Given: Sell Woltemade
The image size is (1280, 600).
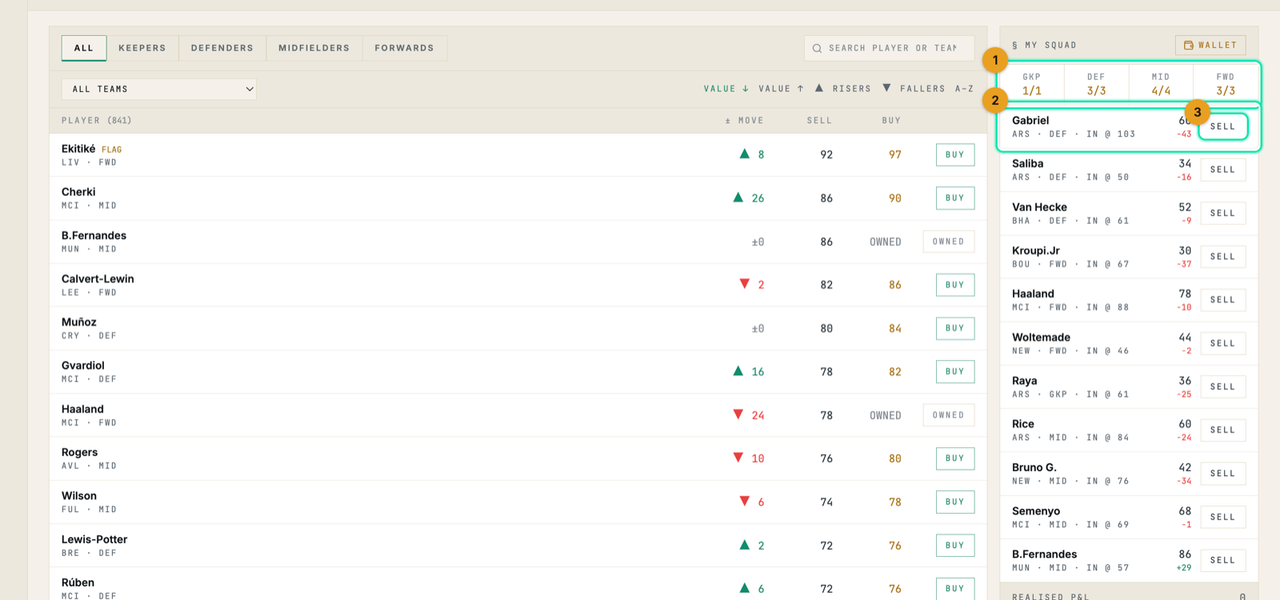Looking at the screenshot, I should [1223, 343].
